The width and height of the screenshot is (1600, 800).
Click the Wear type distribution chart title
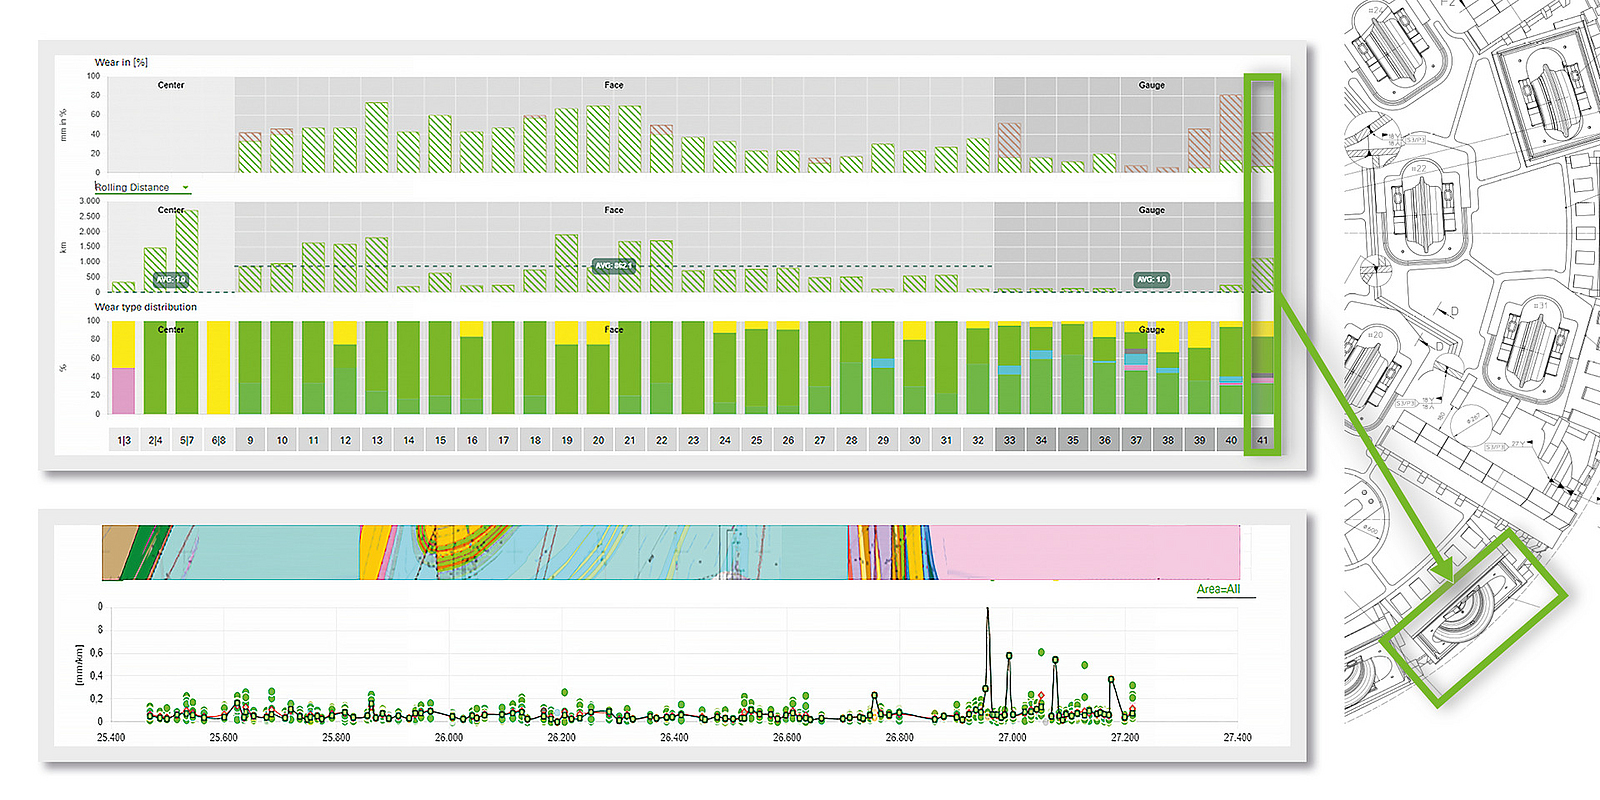click(x=146, y=307)
